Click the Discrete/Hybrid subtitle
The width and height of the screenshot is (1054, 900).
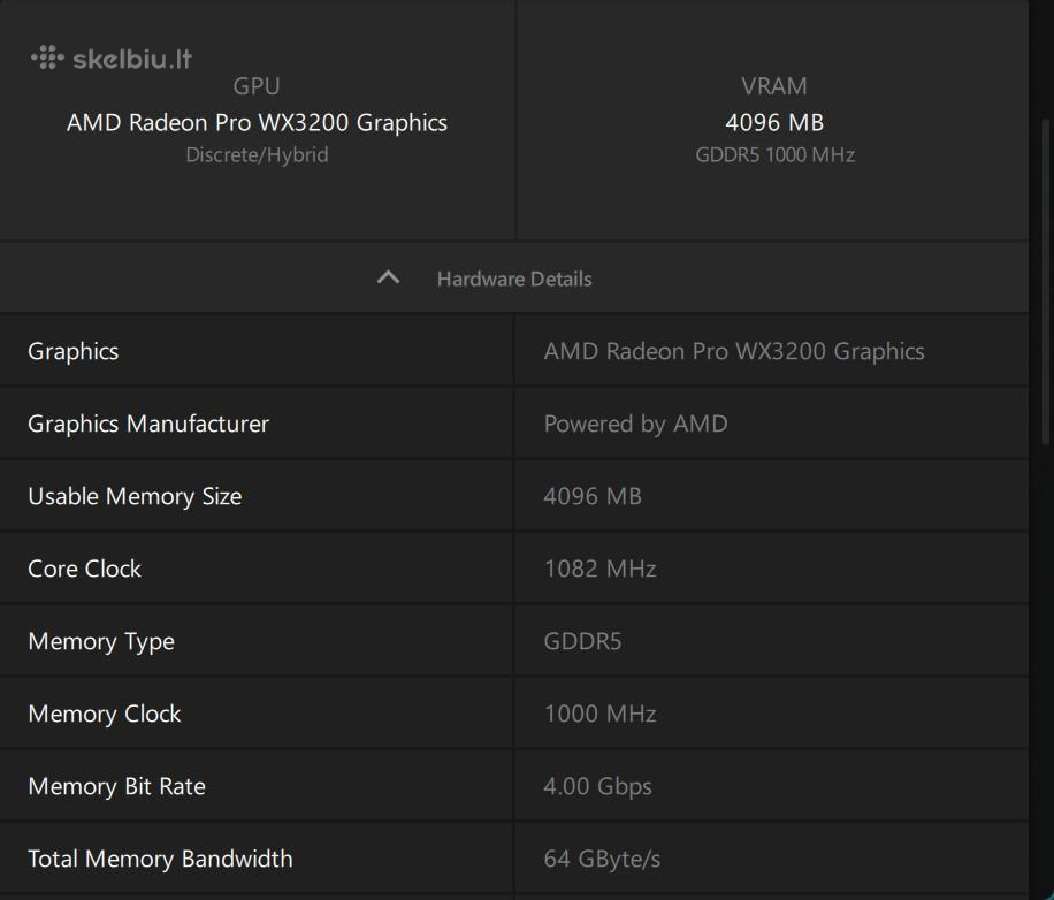pyautogui.click(x=257, y=155)
